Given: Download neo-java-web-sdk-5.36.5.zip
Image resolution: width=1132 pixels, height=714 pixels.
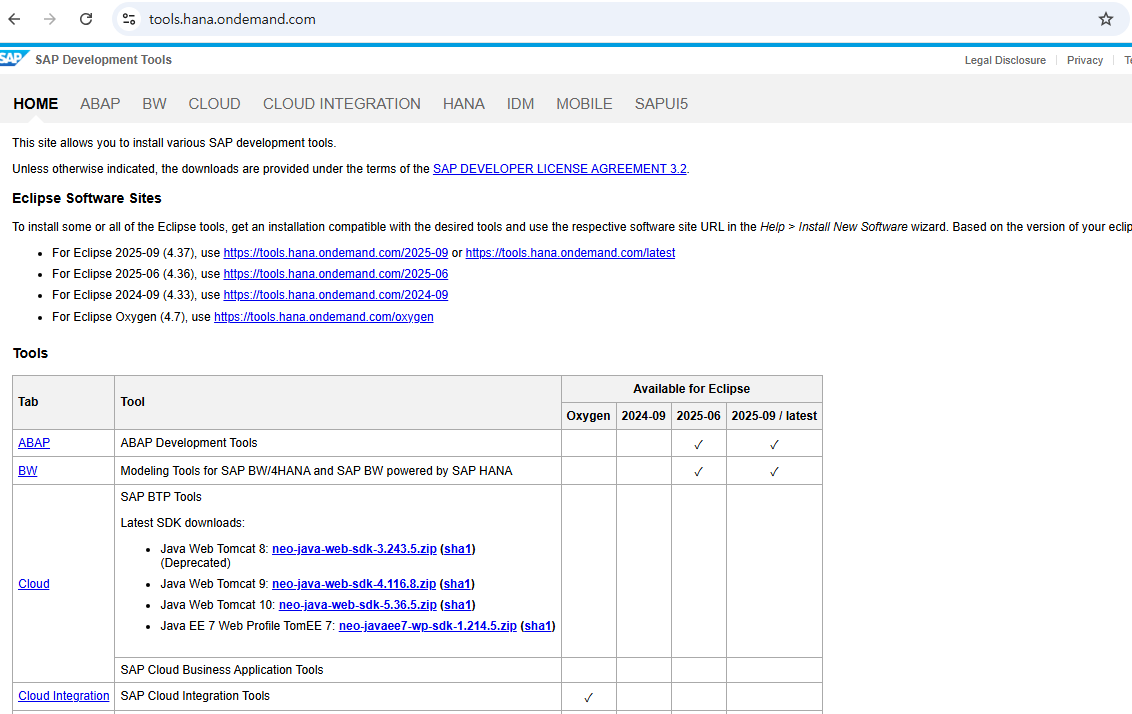Looking at the screenshot, I should (x=357, y=605).
